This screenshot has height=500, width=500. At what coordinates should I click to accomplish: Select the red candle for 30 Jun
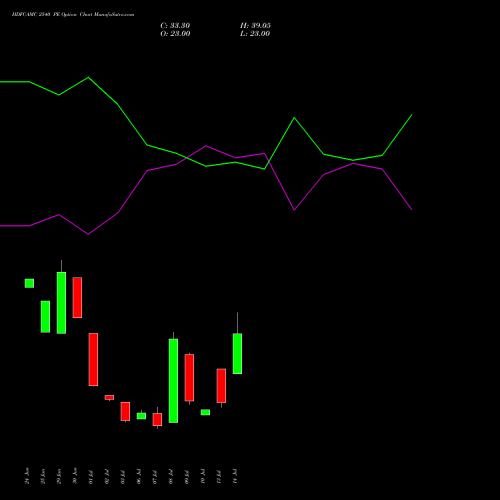(x=77, y=297)
